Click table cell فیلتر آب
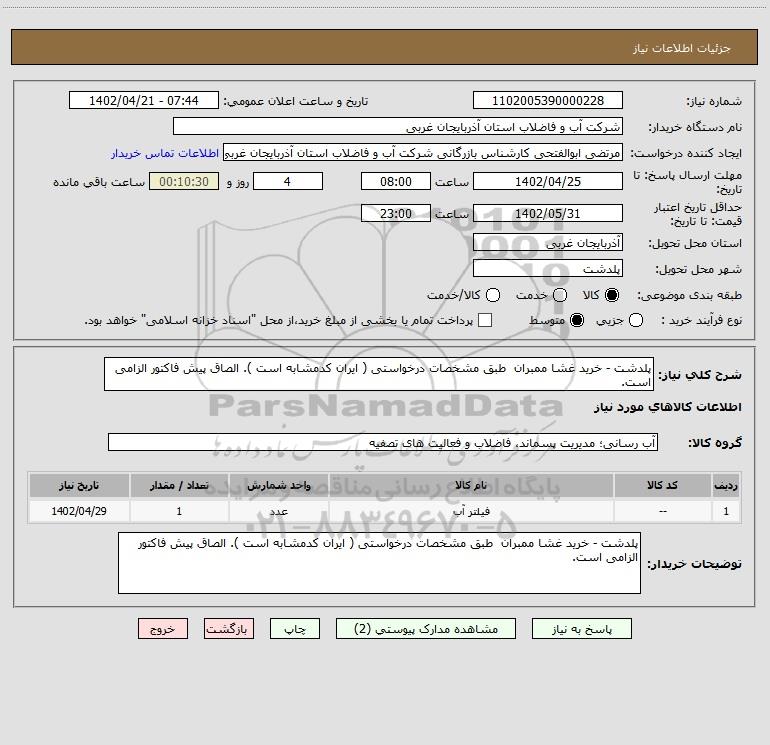This screenshot has height=745, width=770. point(471,511)
